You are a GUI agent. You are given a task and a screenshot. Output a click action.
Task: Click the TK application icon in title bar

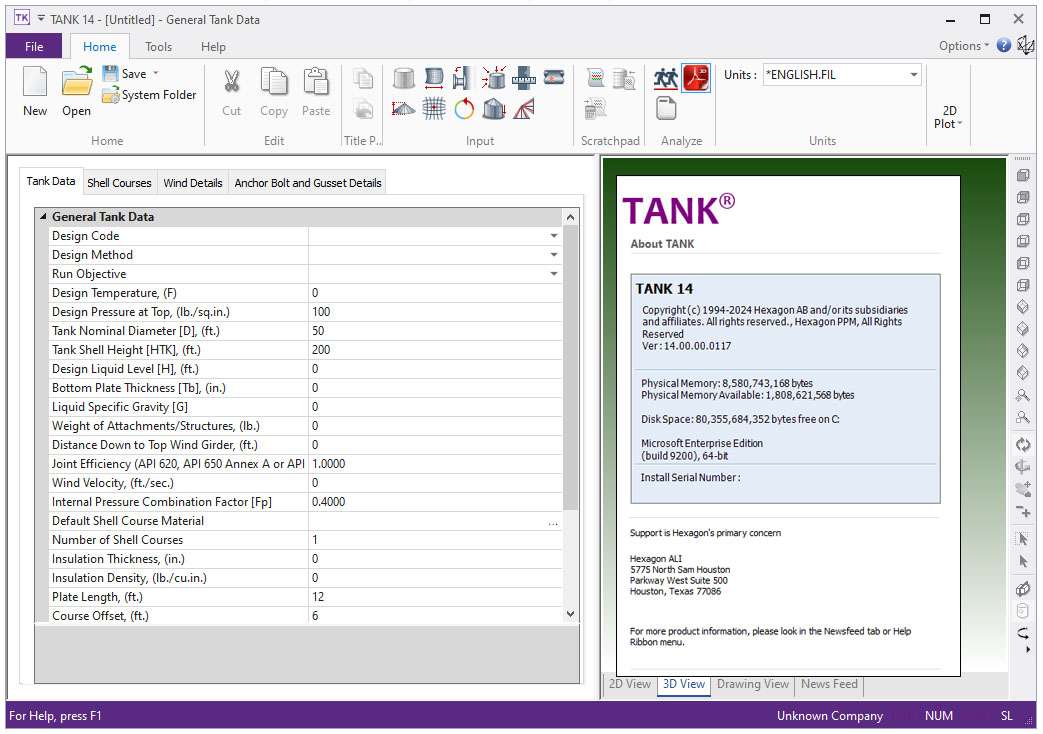[21, 19]
